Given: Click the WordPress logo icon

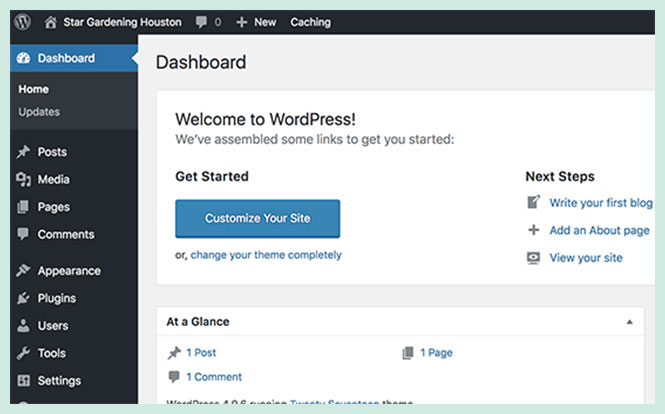Looking at the screenshot, I should [x=23, y=22].
